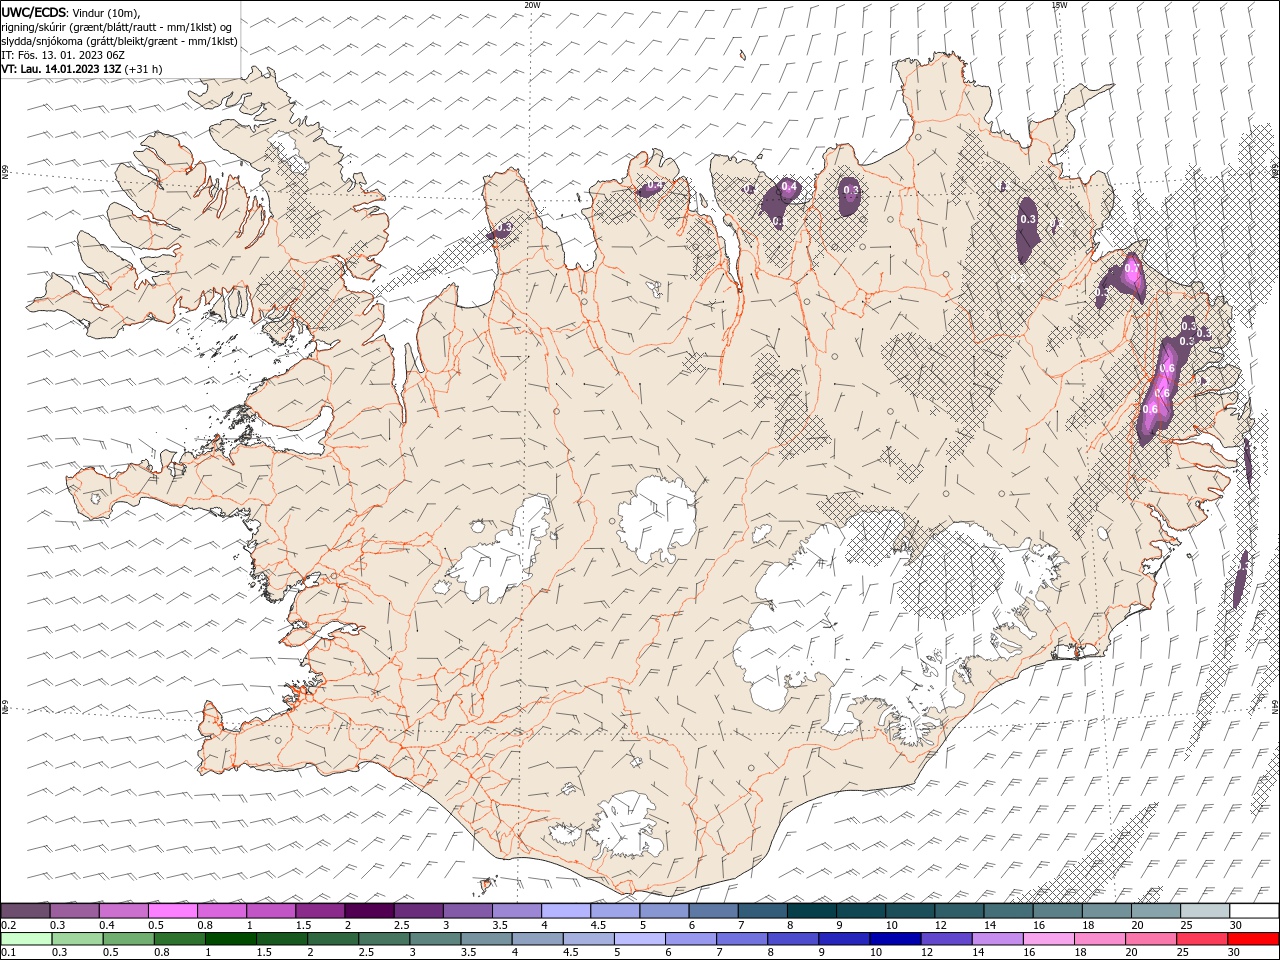Viewport: 1280px width, 960px height.
Task: Select the 18 swatch in upper snow legend
Action: point(1106,910)
